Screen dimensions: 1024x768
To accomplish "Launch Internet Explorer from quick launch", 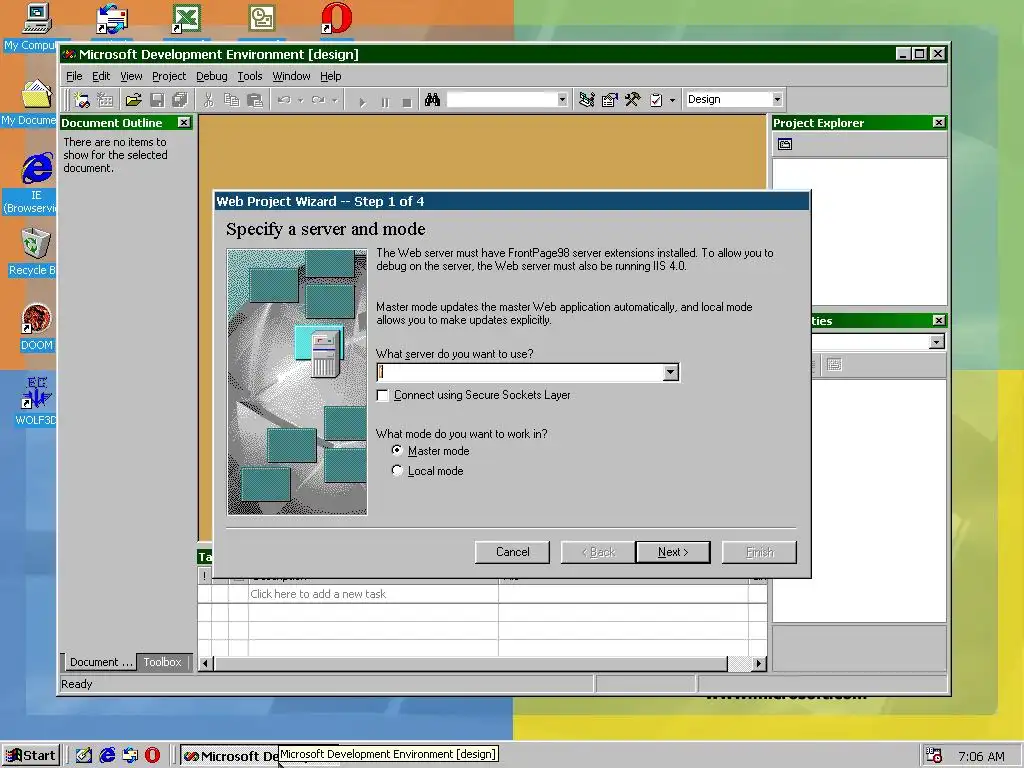I will click(107, 755).
